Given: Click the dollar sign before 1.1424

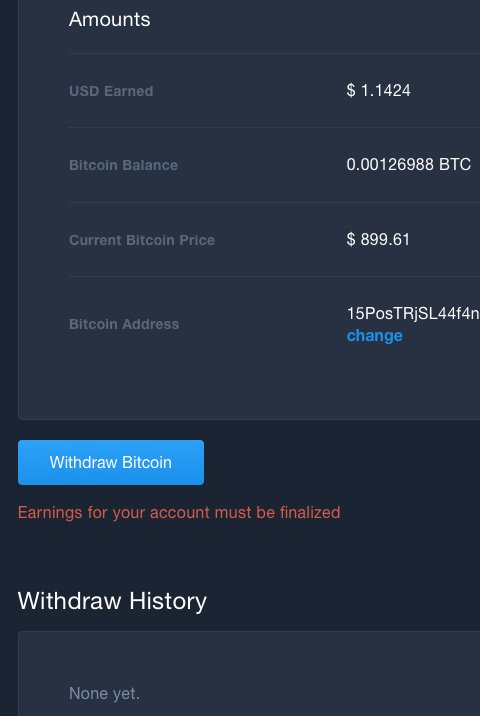Looking at the screenshot, I should coord(351,90).
